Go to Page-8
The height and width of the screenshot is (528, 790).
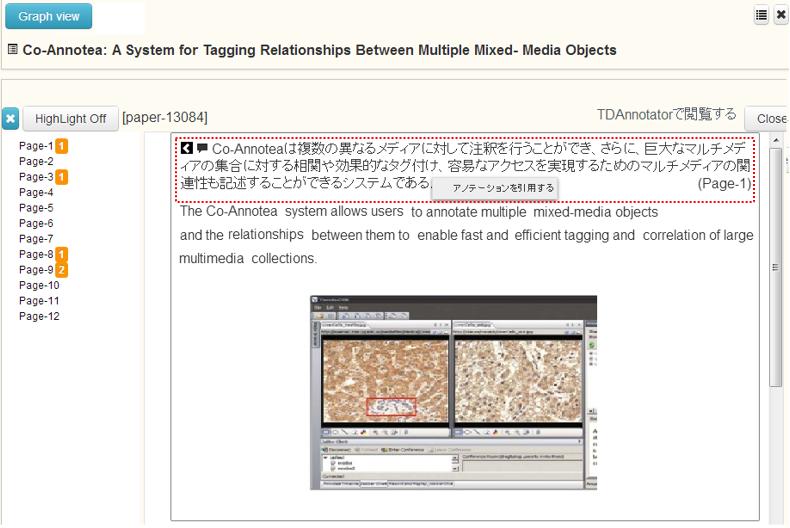point(36,254)
